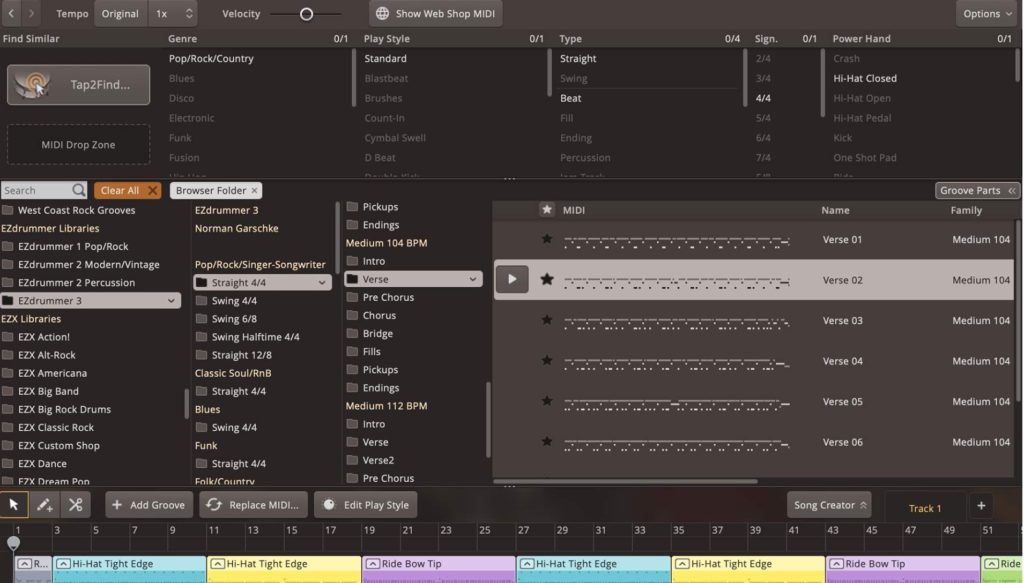Open the 1x tempo multiplier stepper
1024x583 pixels.
172,13
